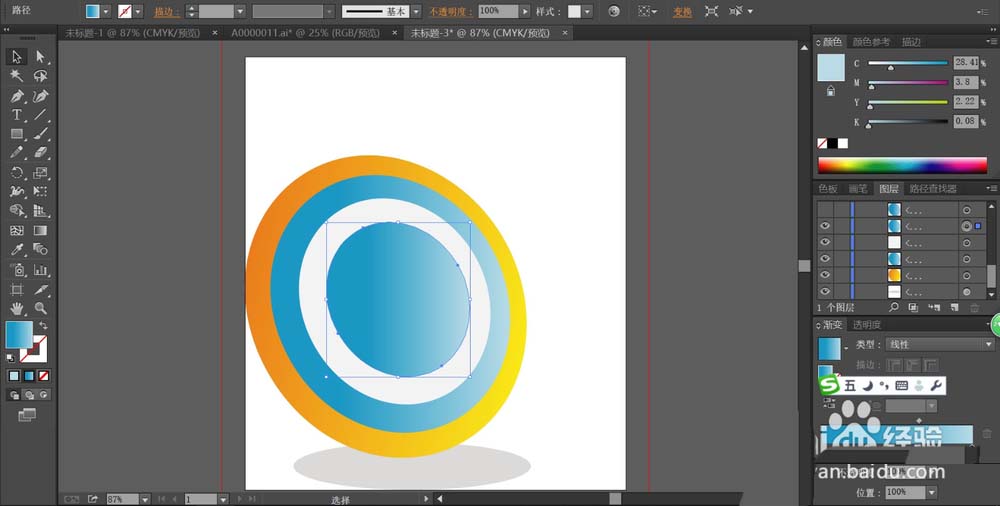Switch to 透明度 transparency tab
Viewport: 1000px width, 506px height.
(x=867, y=325)
